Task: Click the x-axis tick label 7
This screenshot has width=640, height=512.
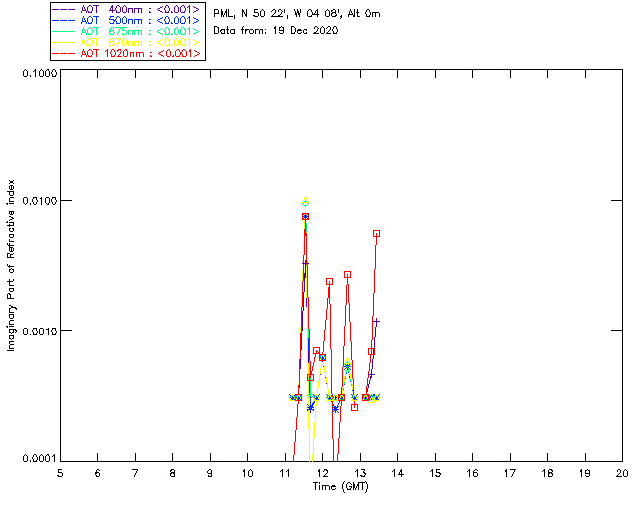Action: [x=135, y=474]
